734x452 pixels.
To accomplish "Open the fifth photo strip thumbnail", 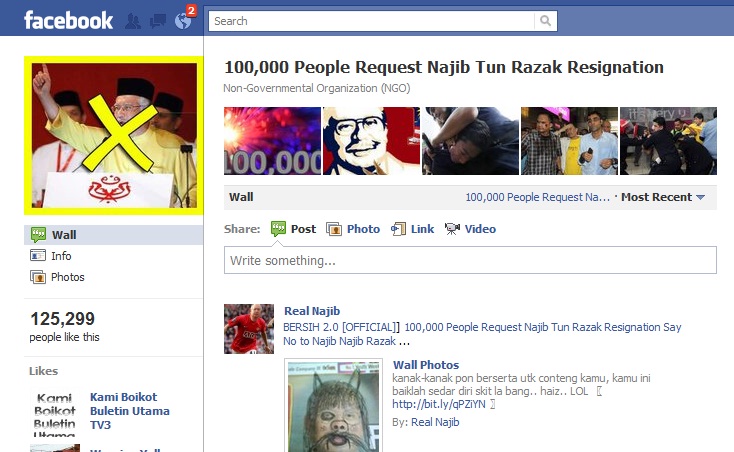I will pos(668,141).
